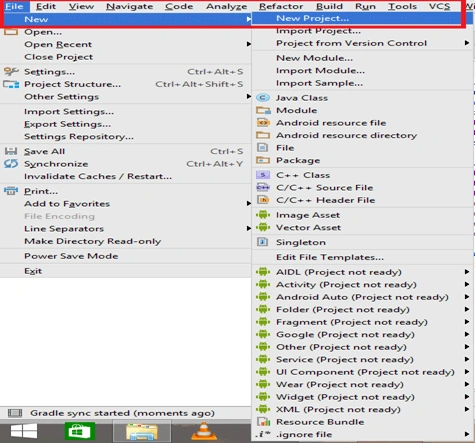Open the Run menu
The image size is (475, 443).
(365, 6)
